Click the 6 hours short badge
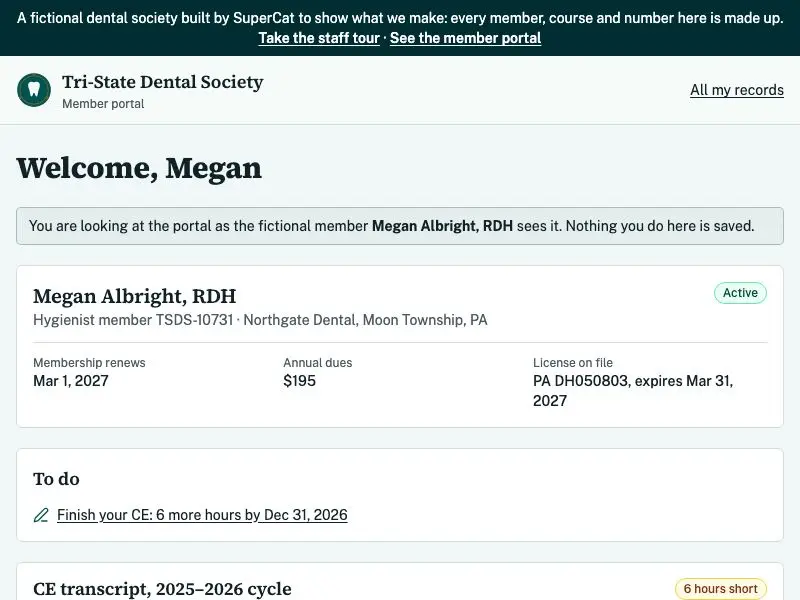 click(720, 589)
